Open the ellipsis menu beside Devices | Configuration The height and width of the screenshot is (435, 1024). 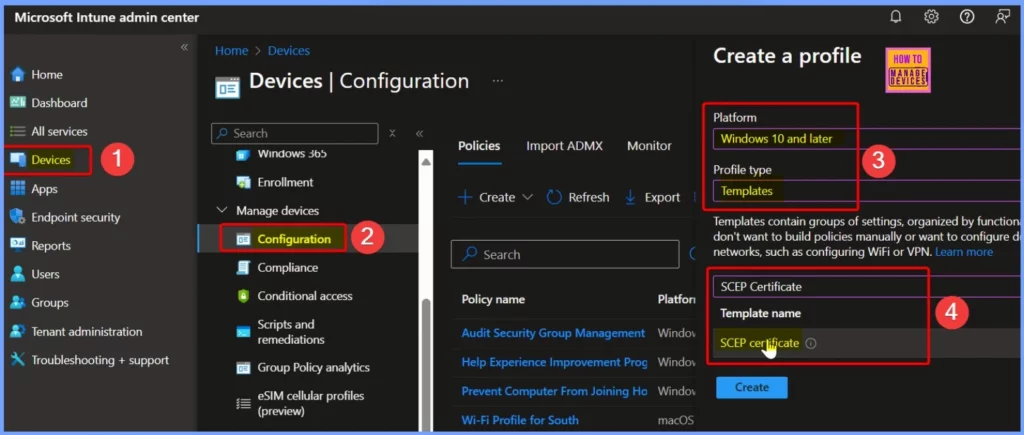pos(498,81)
